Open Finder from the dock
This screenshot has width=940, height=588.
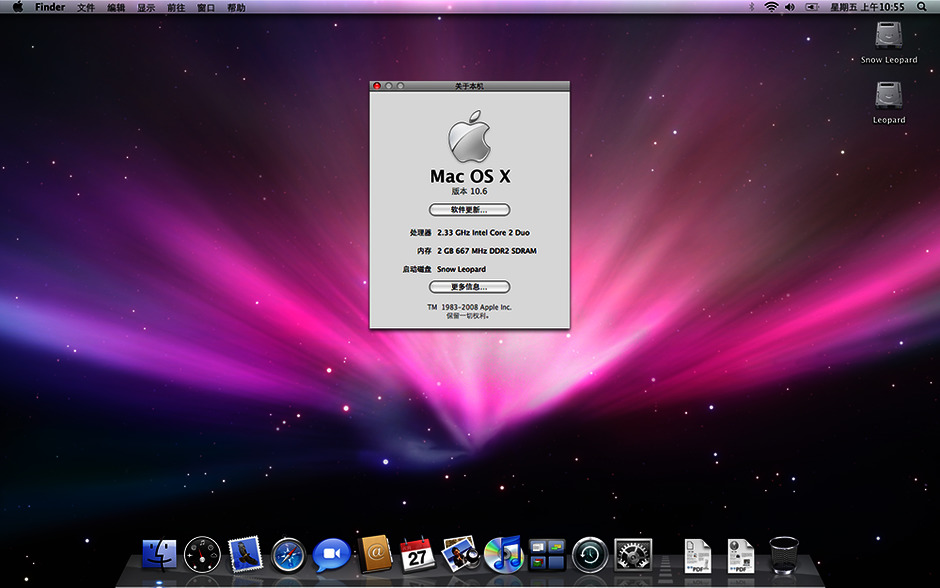[159, 553]
